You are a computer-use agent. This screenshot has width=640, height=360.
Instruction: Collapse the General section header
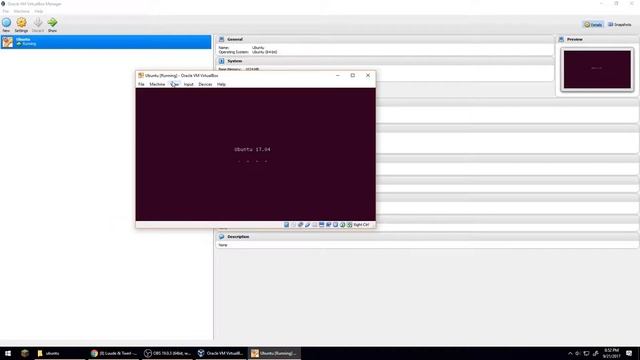click(x=384, y=39)
